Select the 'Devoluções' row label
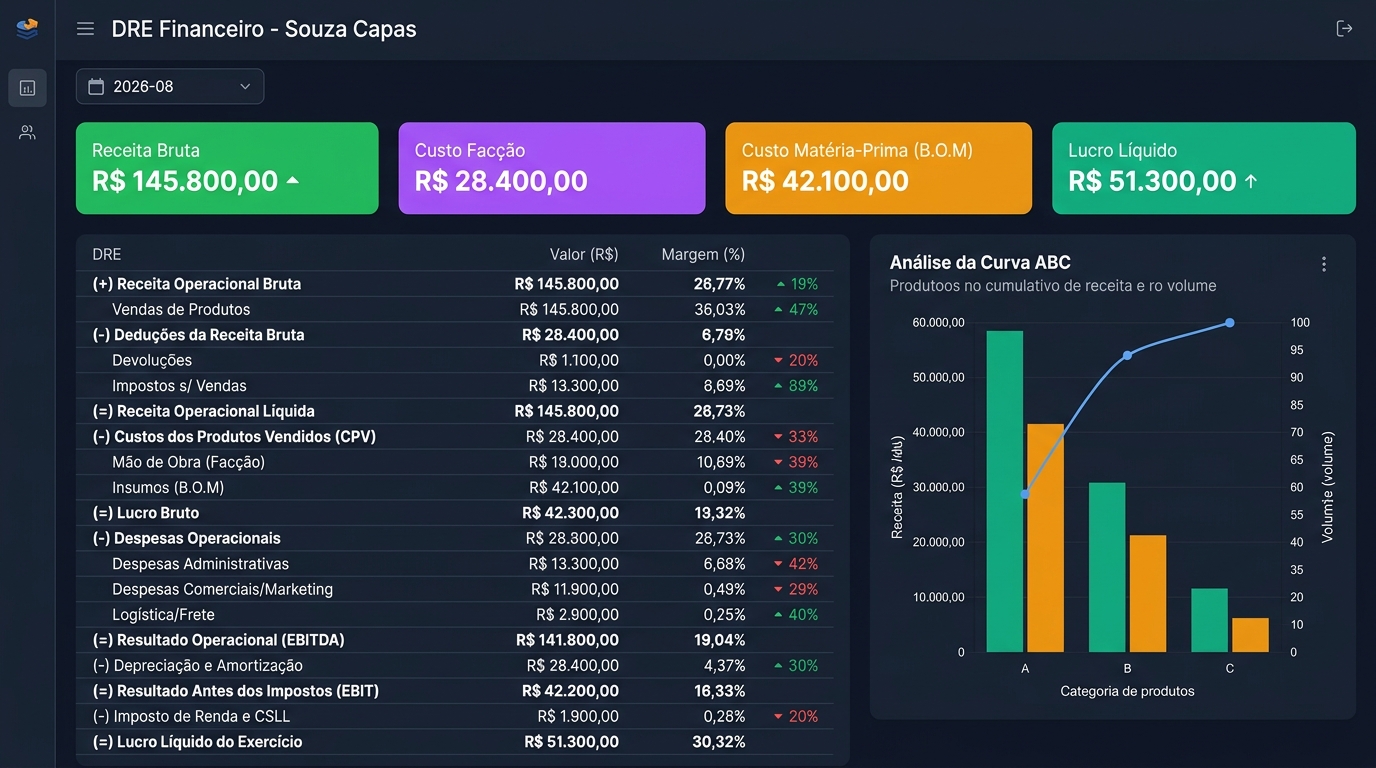The width and height of the screenshot is (1376, 768). [152, 361]
